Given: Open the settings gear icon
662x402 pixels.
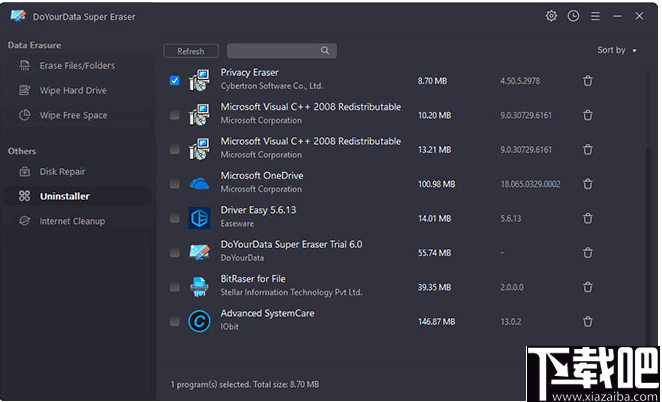Looking at the screenshot, I should (x=551, y=16).
